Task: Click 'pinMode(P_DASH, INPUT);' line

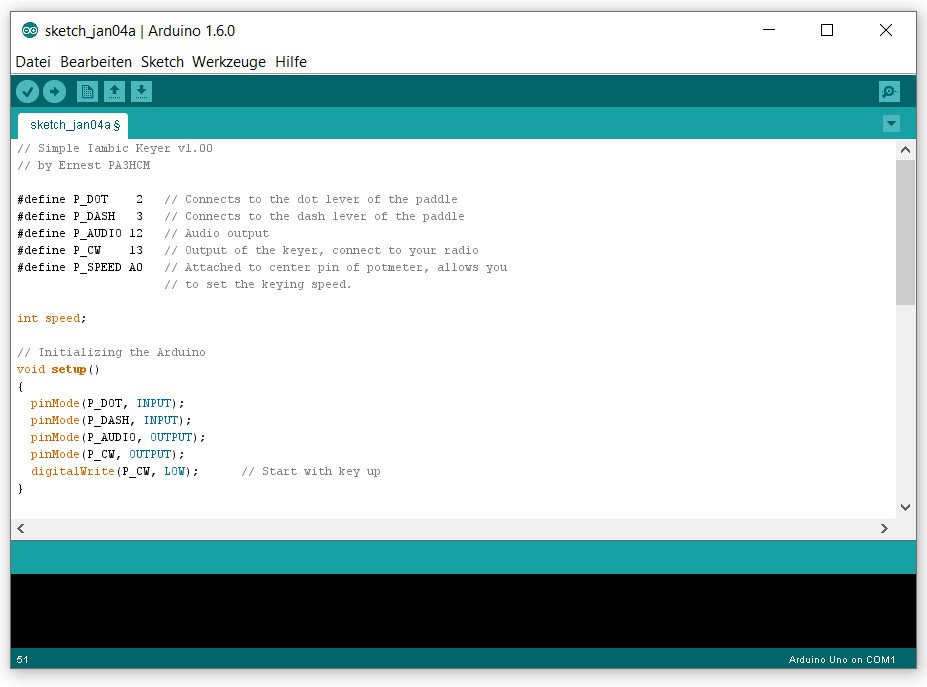Action: pyautogui.click(x=111, y=420)
